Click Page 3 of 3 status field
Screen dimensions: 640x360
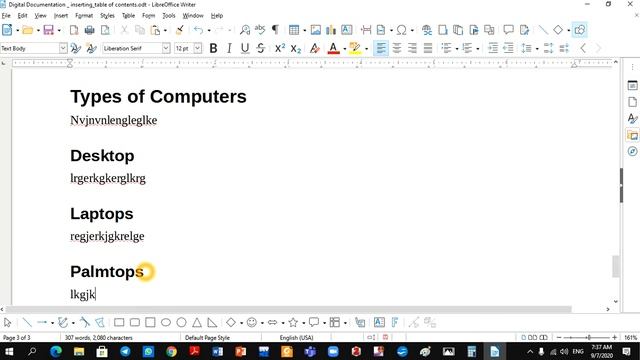coord(17,338)
